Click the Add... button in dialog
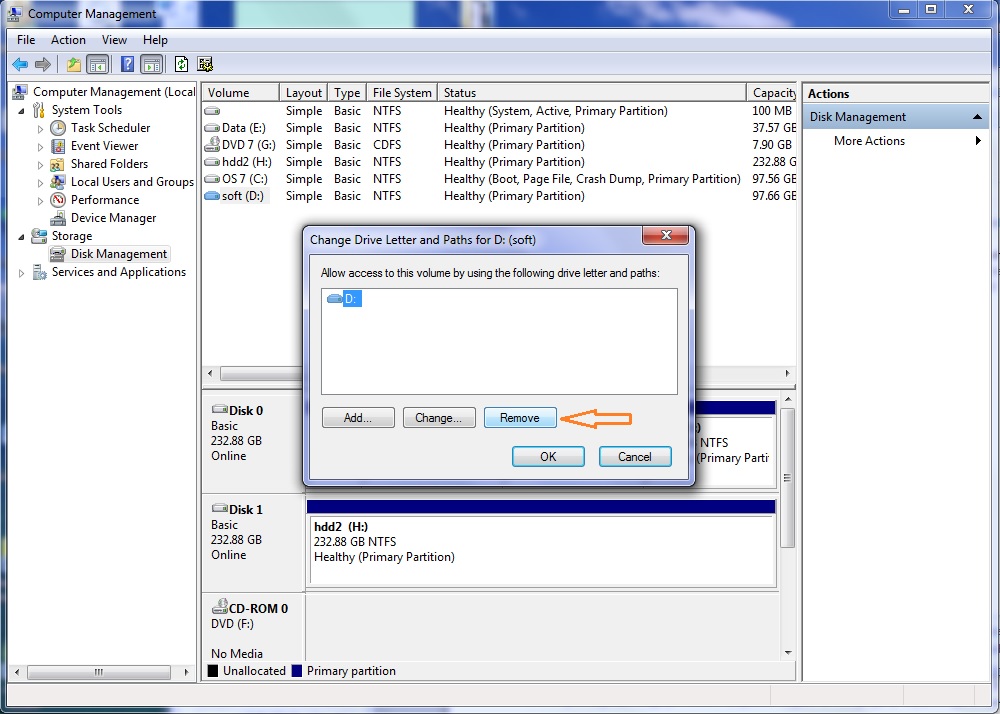This screenshot has width=1000, height=714. point(358,418)
